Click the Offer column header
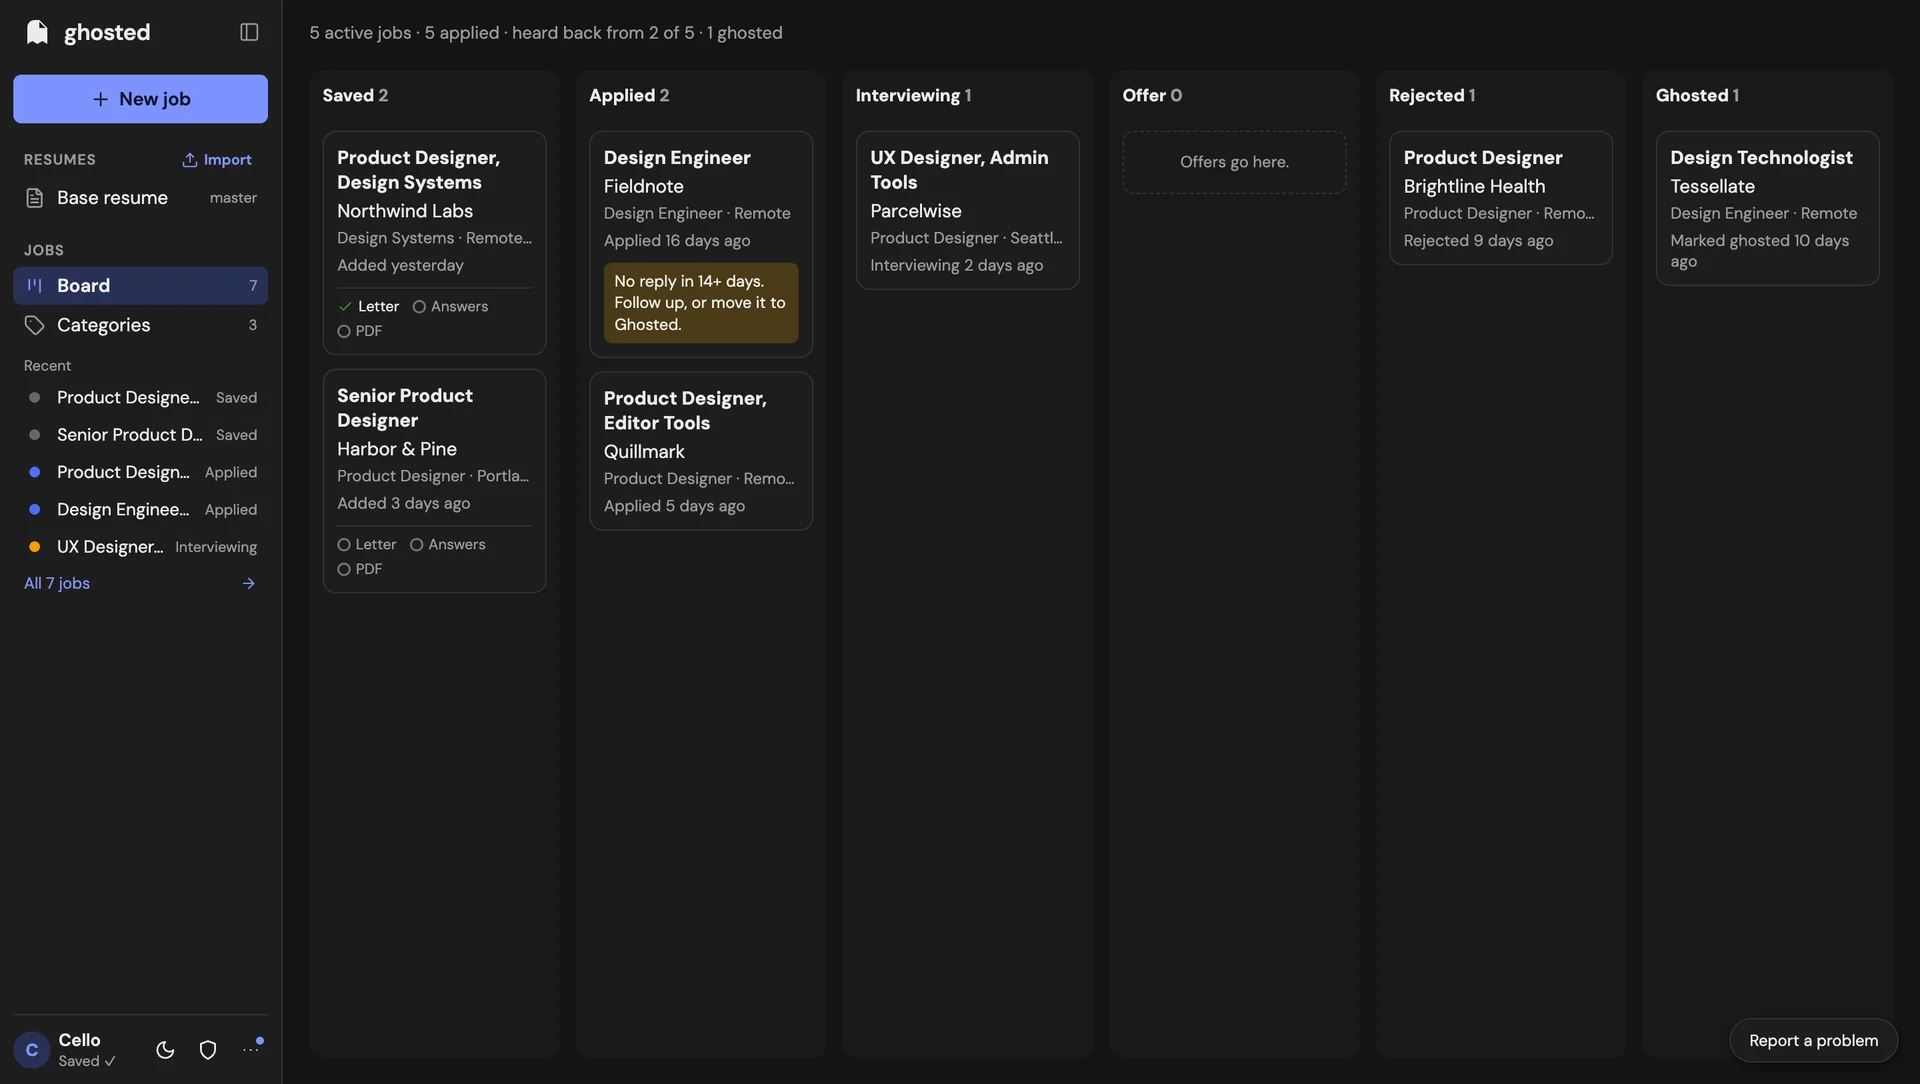Image resolution: width=1920 pixels, height=1084 pixels. 1152,95
